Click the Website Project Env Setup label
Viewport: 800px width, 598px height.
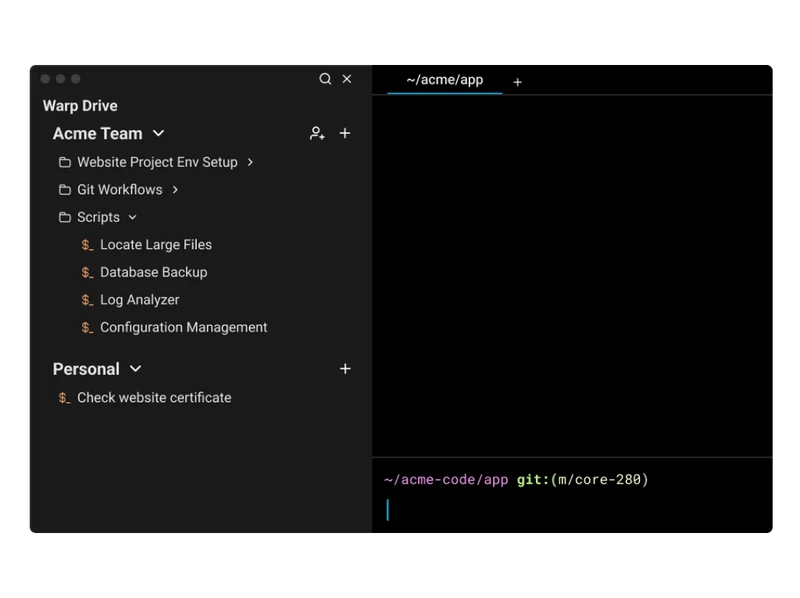(x=157, y=162)
